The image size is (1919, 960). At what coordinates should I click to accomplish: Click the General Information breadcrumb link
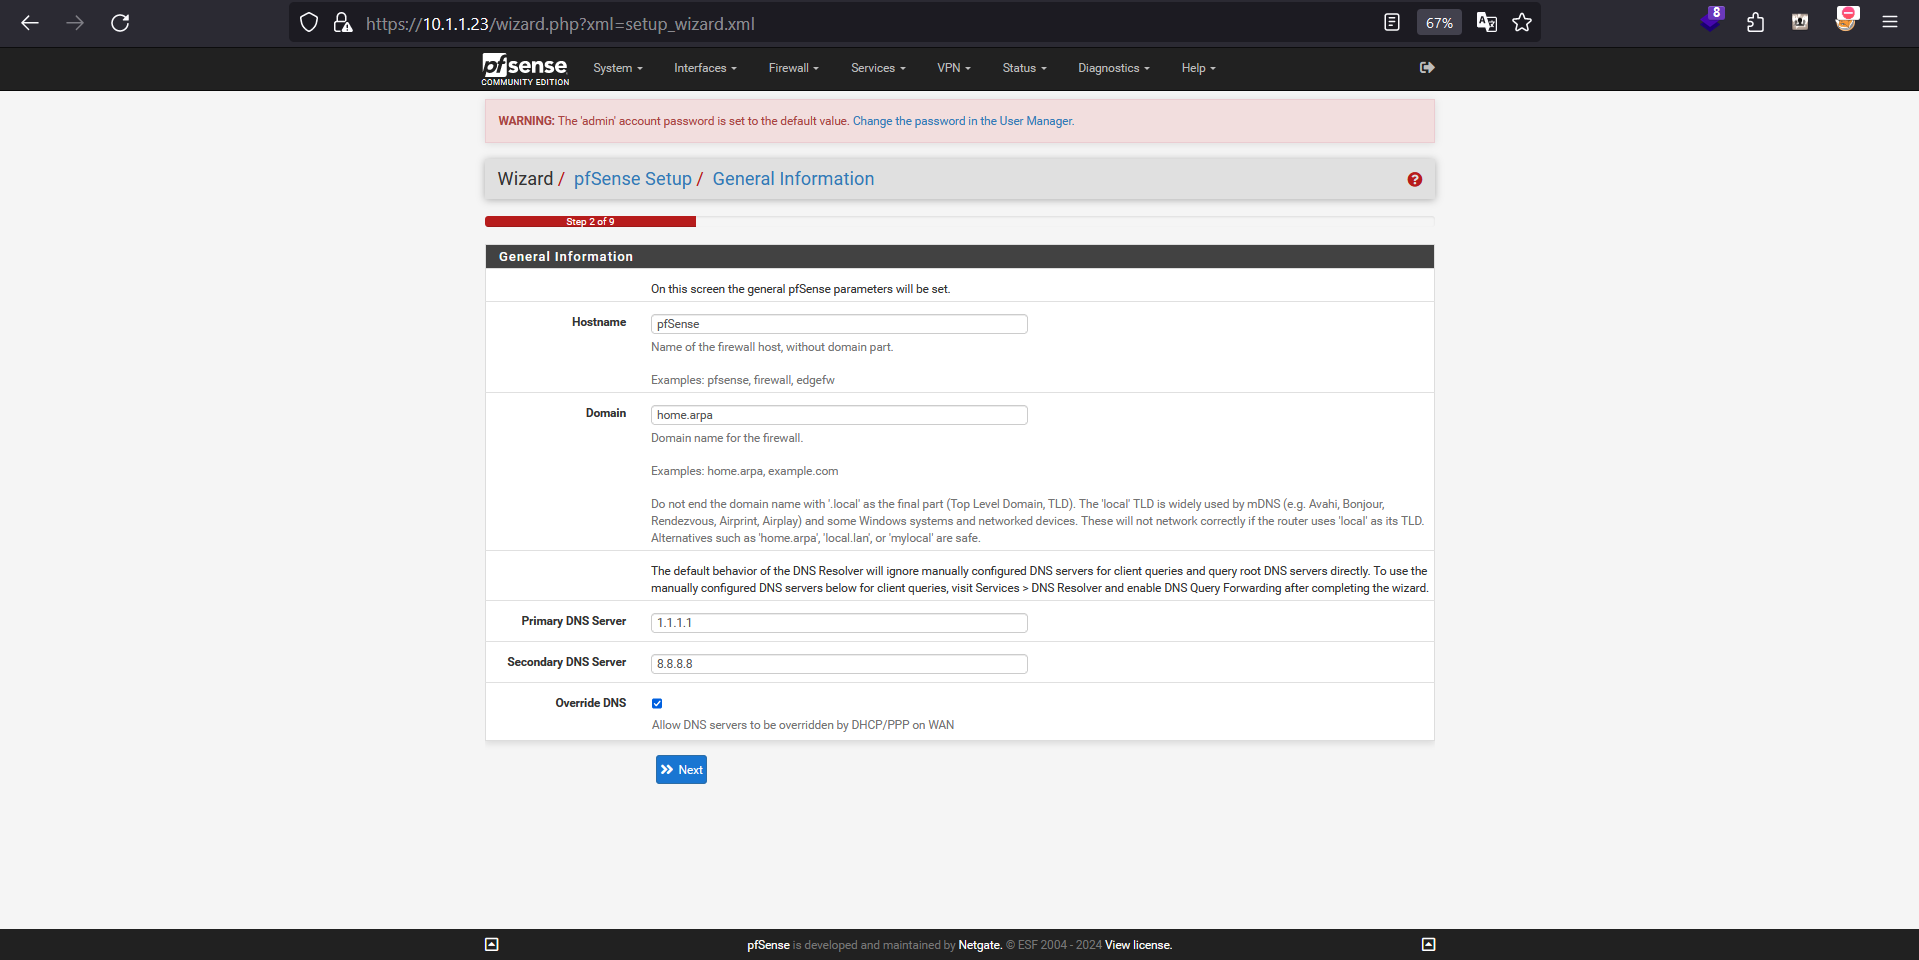pos(793,179)
